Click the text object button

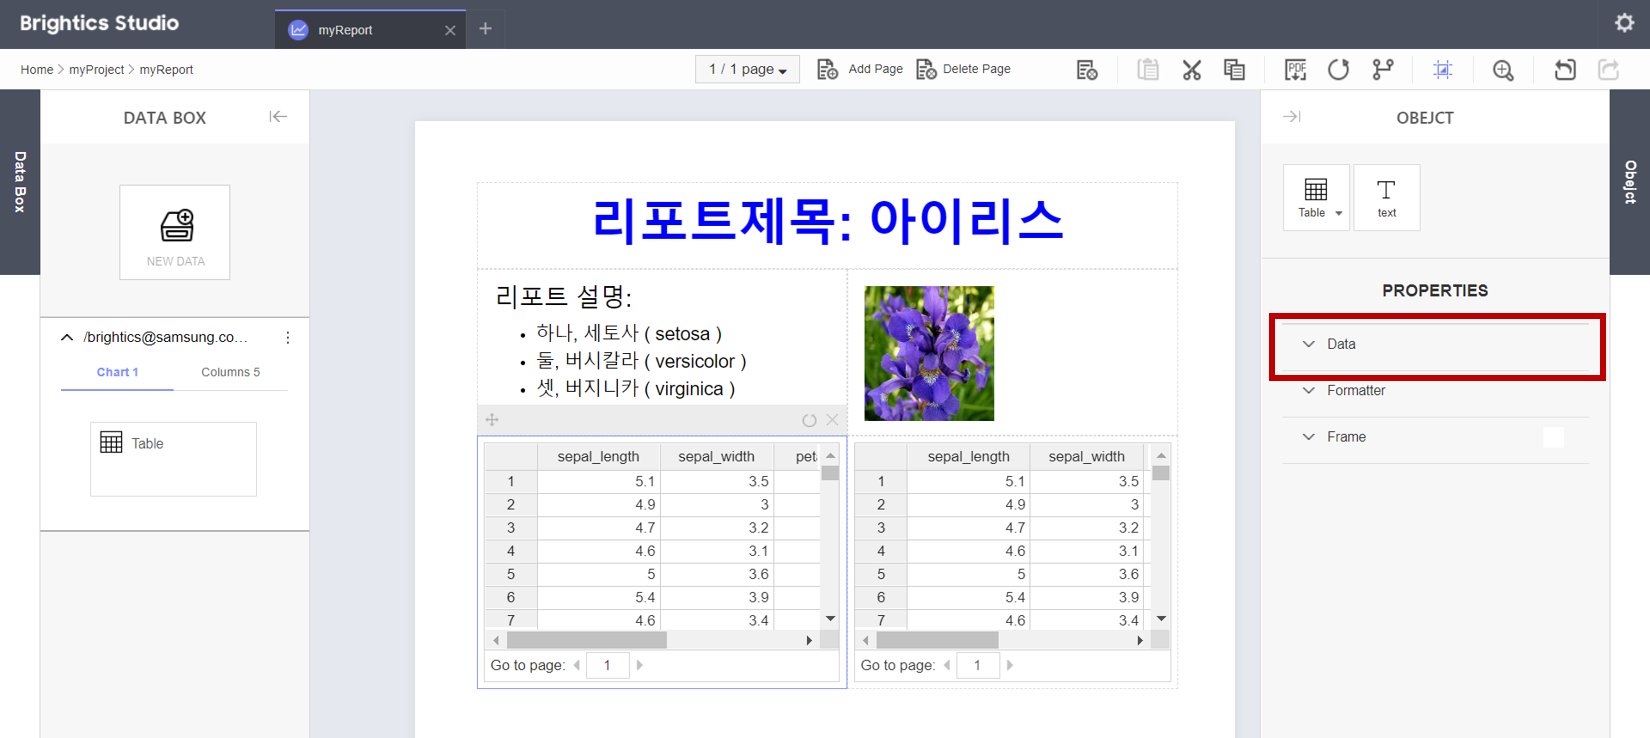1386,197
